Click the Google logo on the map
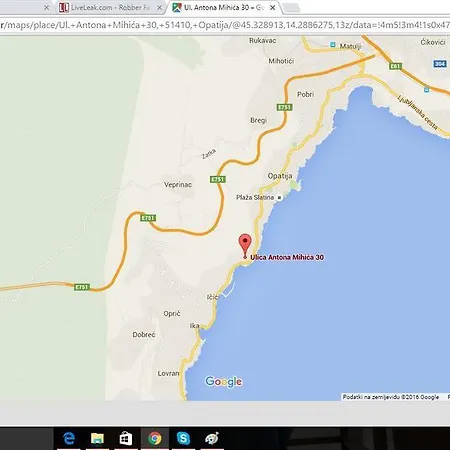Image resolution: width=450 pixels, height=450 pixels. point(223,381)
